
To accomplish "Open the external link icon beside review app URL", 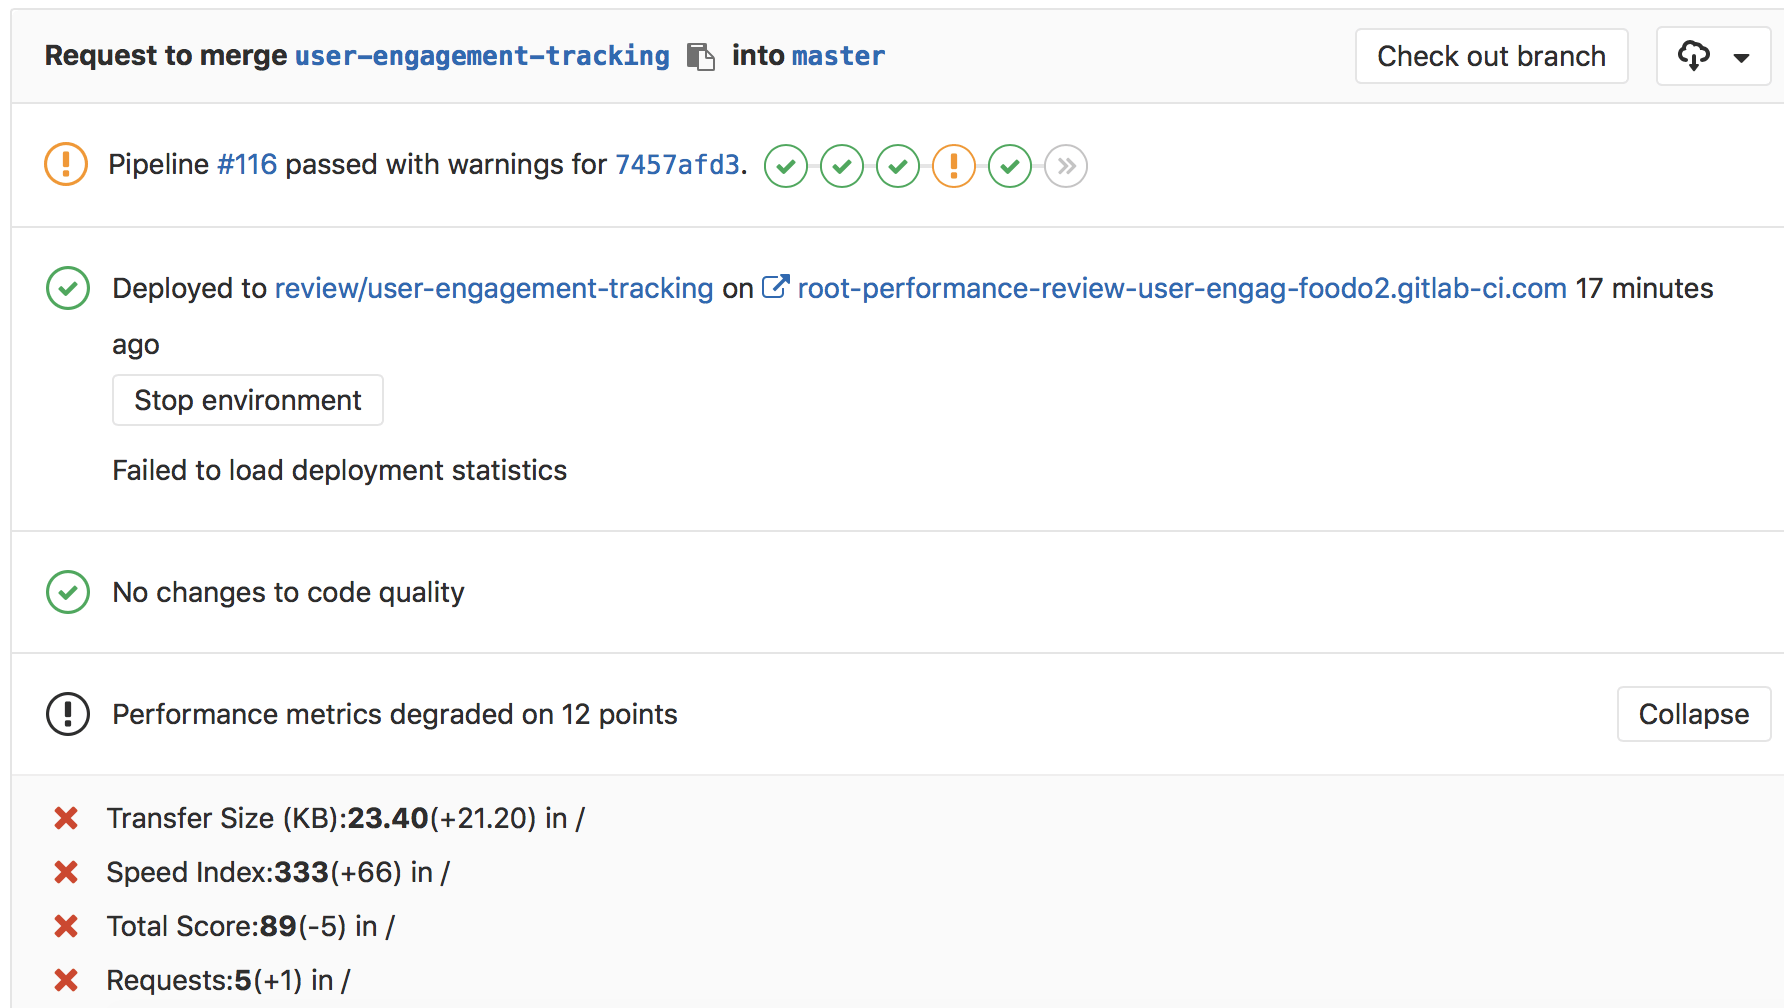I will [776, 287].
